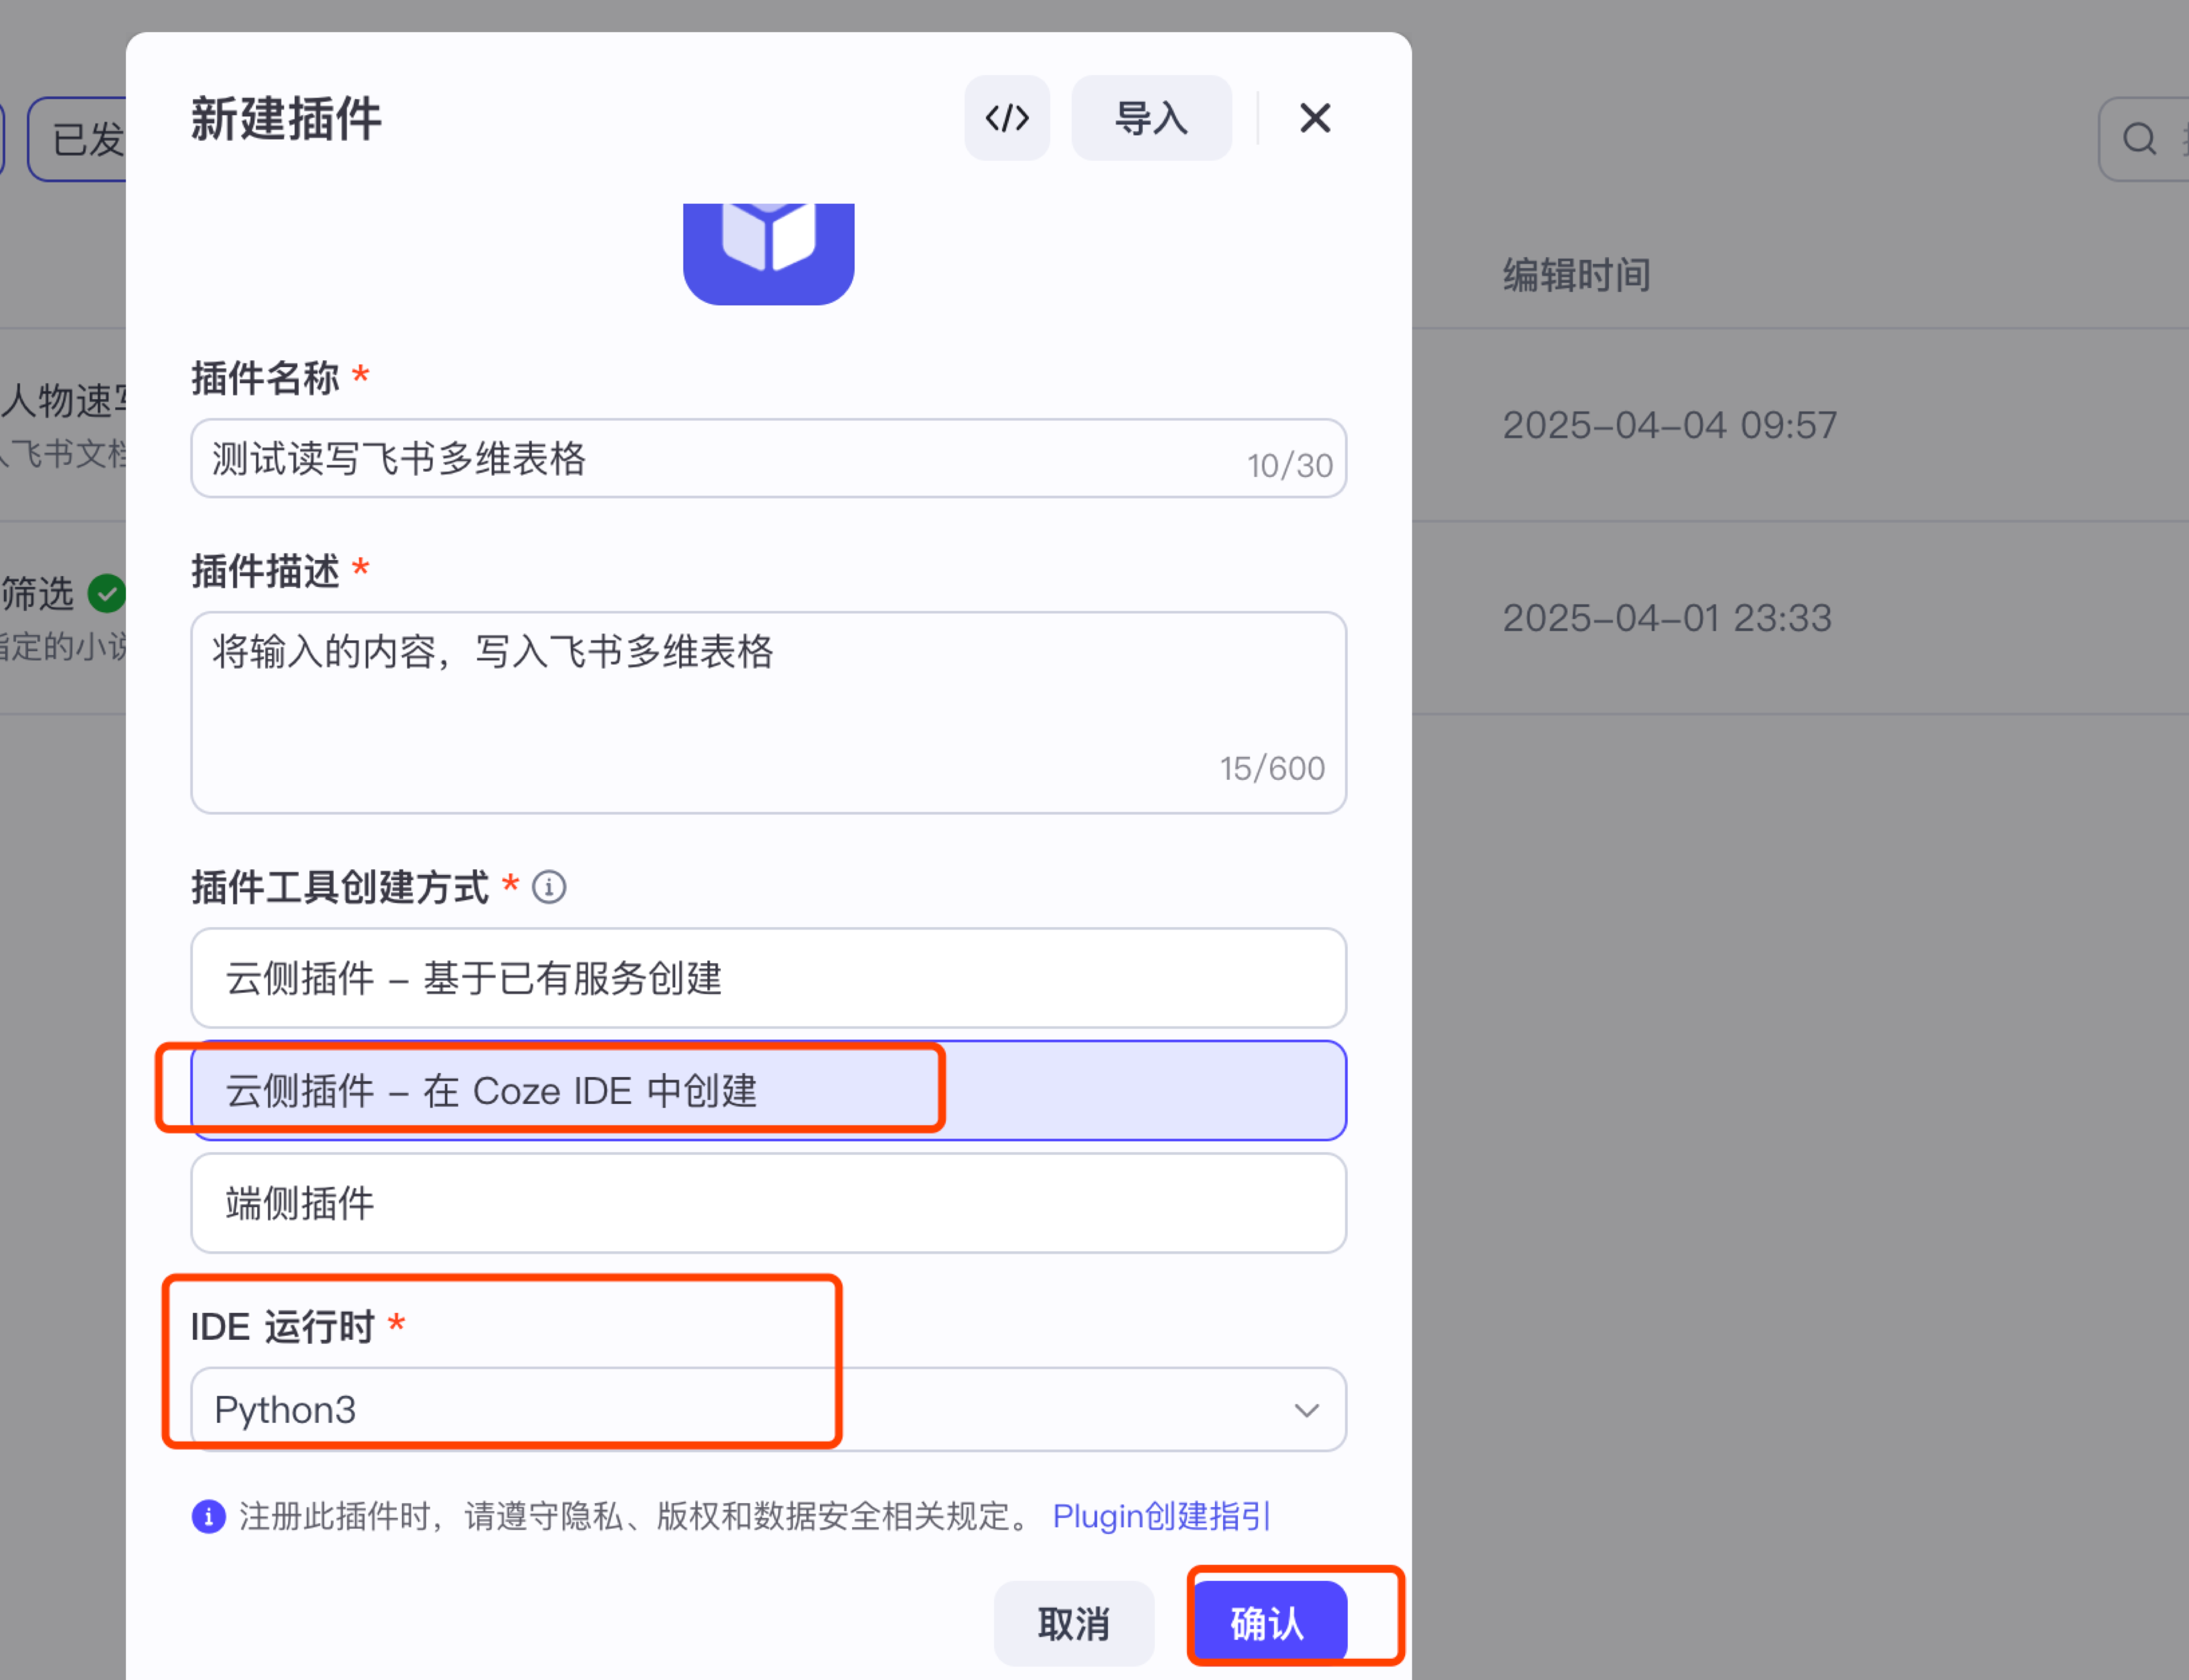Click the 插件描述 description text area
Viewport: 2189px width, 1680px height.
coord(768,712)
